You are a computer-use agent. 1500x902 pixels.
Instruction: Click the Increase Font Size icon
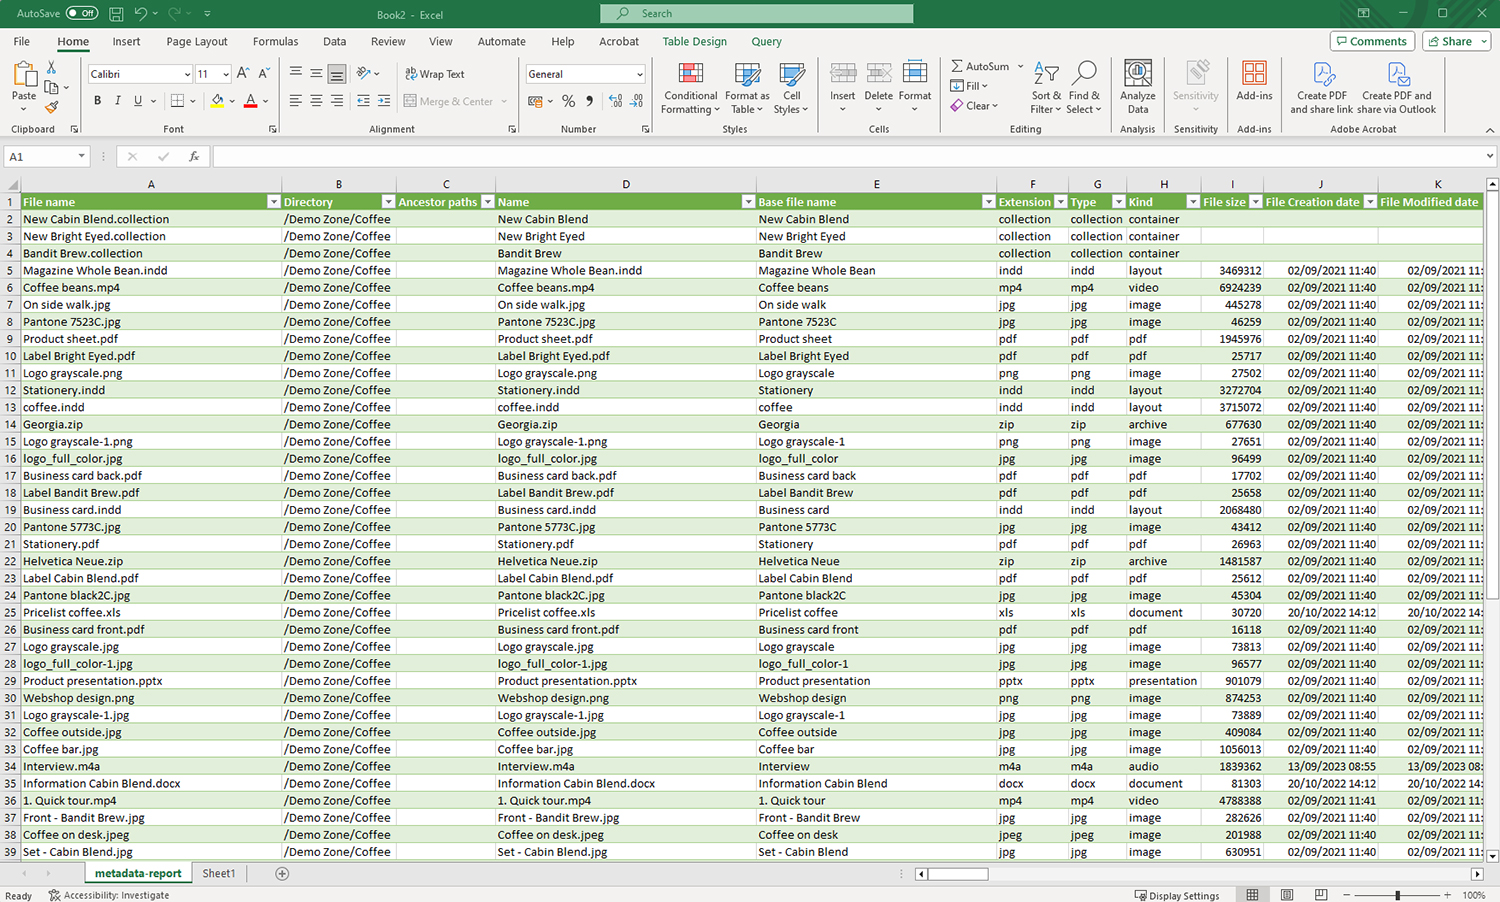[243, 74]
